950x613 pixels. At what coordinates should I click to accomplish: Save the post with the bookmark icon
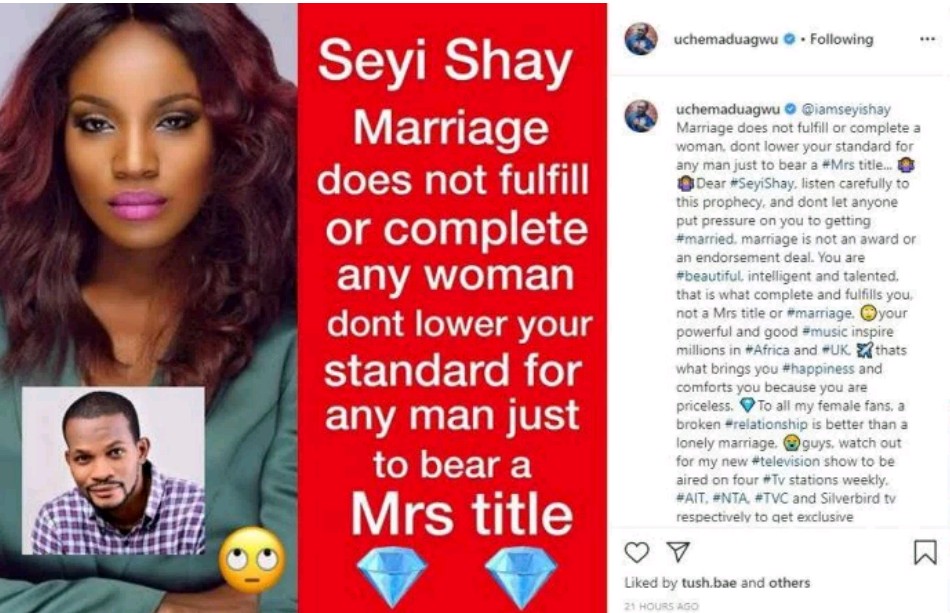tap(925, 552)
